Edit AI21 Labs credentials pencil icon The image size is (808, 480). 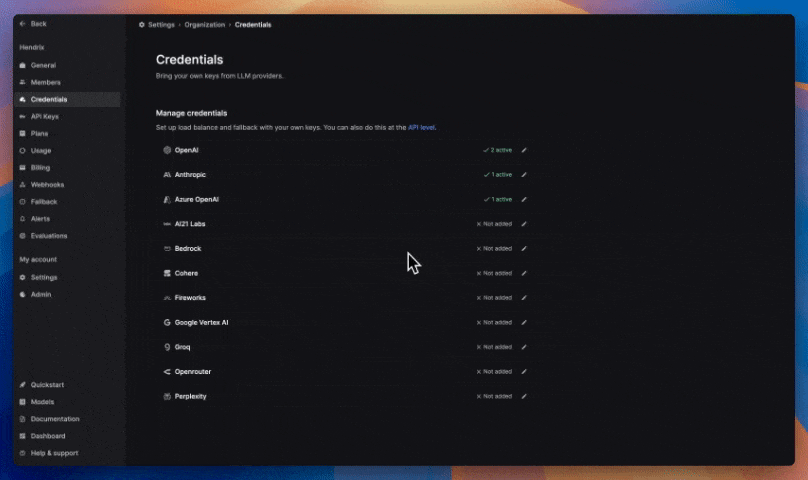[524, 224]
